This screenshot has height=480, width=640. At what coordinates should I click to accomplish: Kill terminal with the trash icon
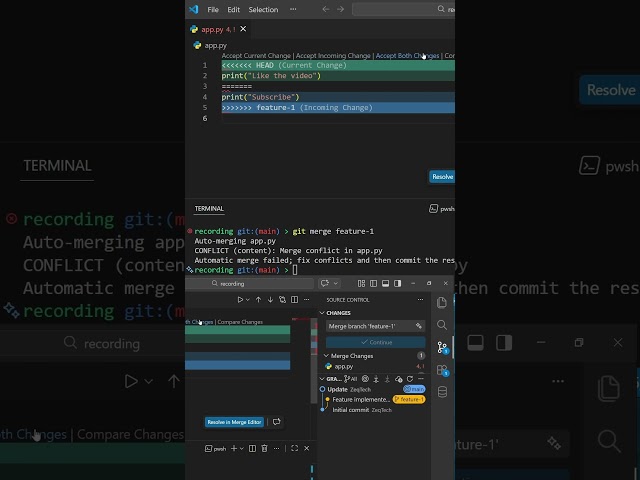click(x=264, y=449)
